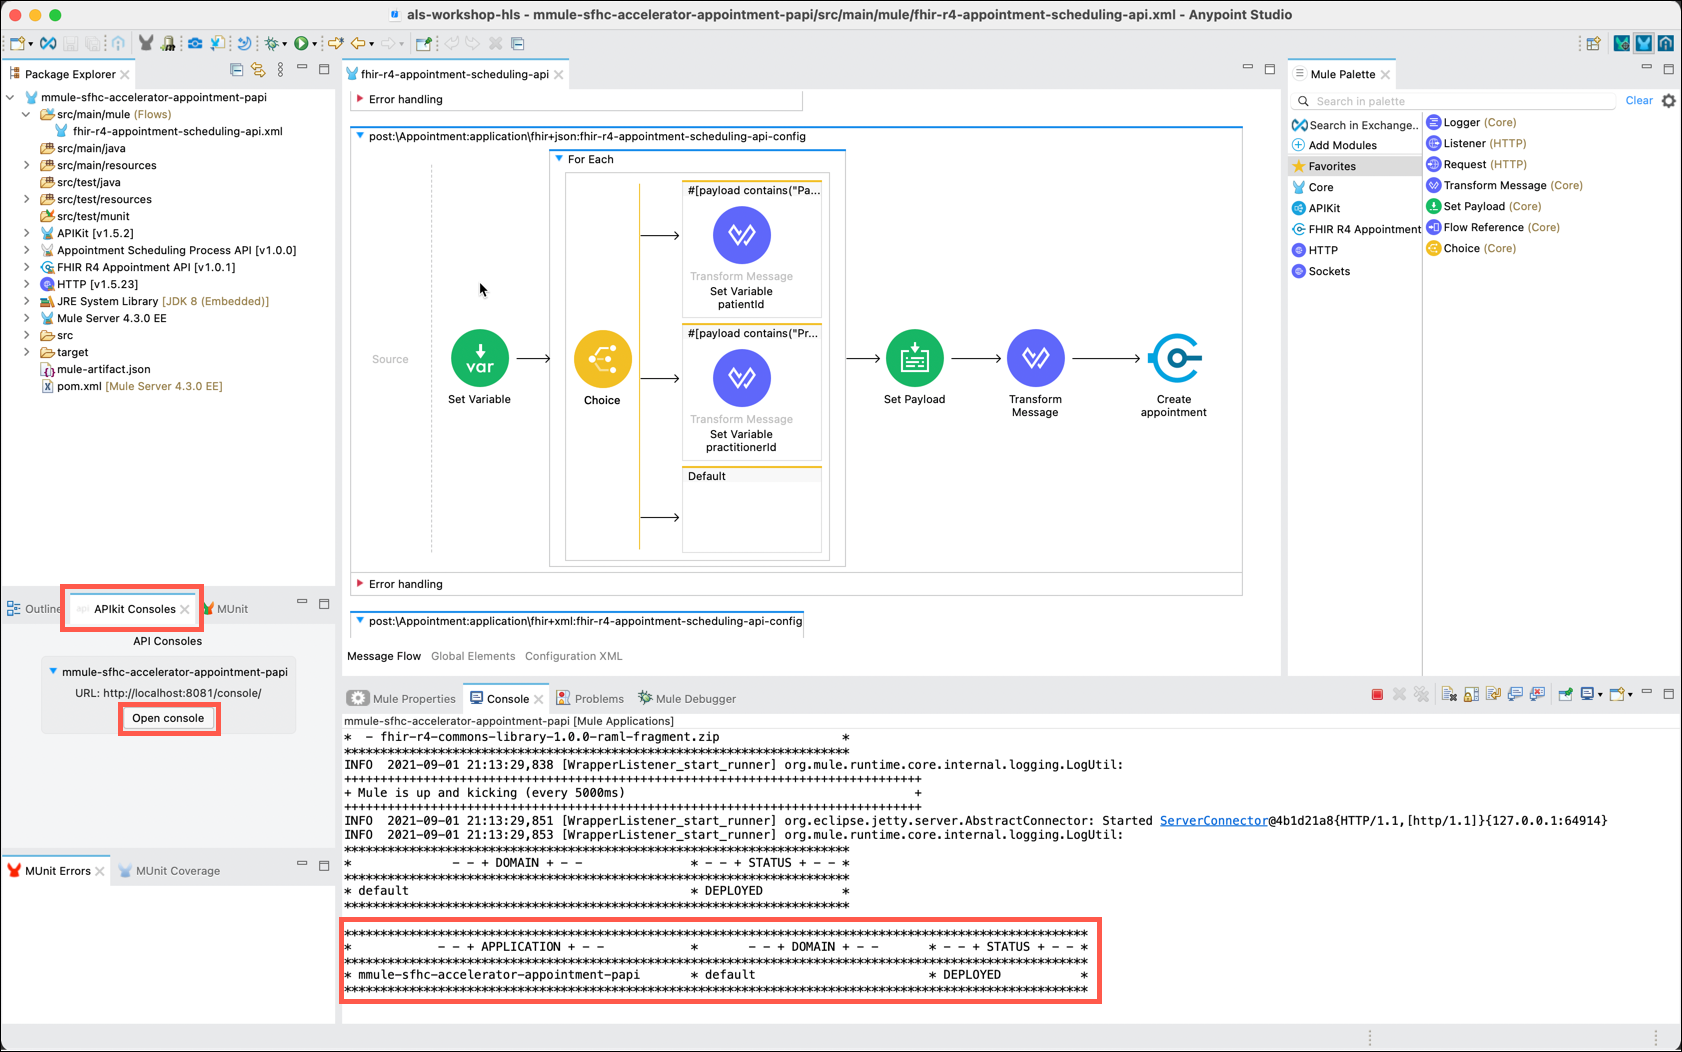1682x1052 pixels.
Task: Pick Flow Reference (Core) from palette
Action: 1493,227
